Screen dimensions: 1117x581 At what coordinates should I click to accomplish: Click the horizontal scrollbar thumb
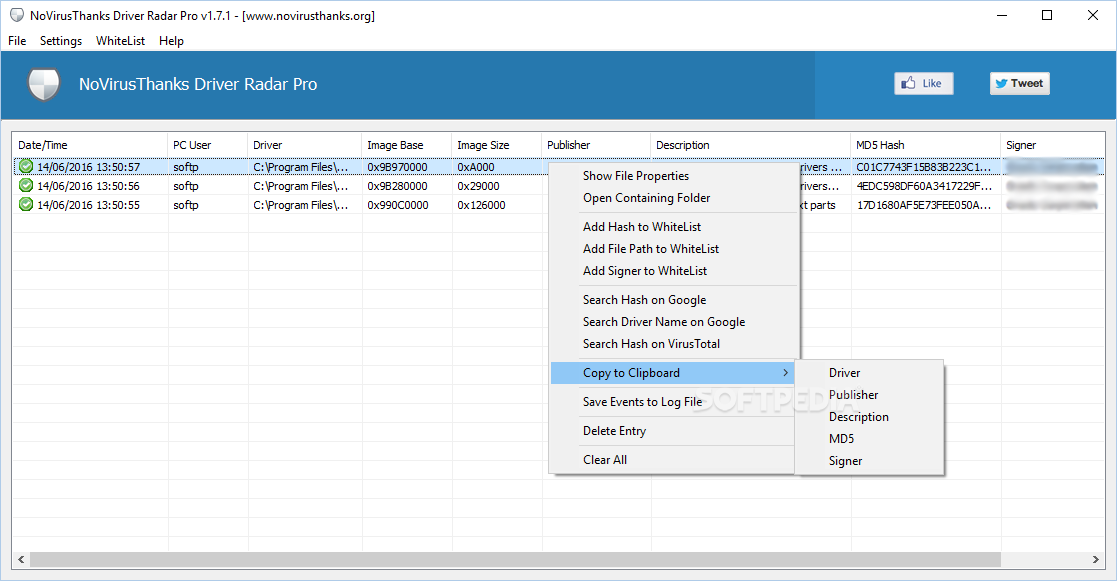coord(515,560)
